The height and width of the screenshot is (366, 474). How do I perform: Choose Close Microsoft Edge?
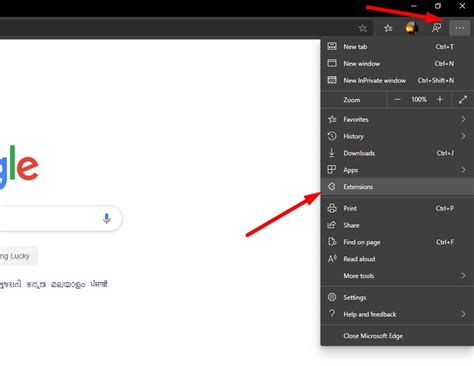397,336
